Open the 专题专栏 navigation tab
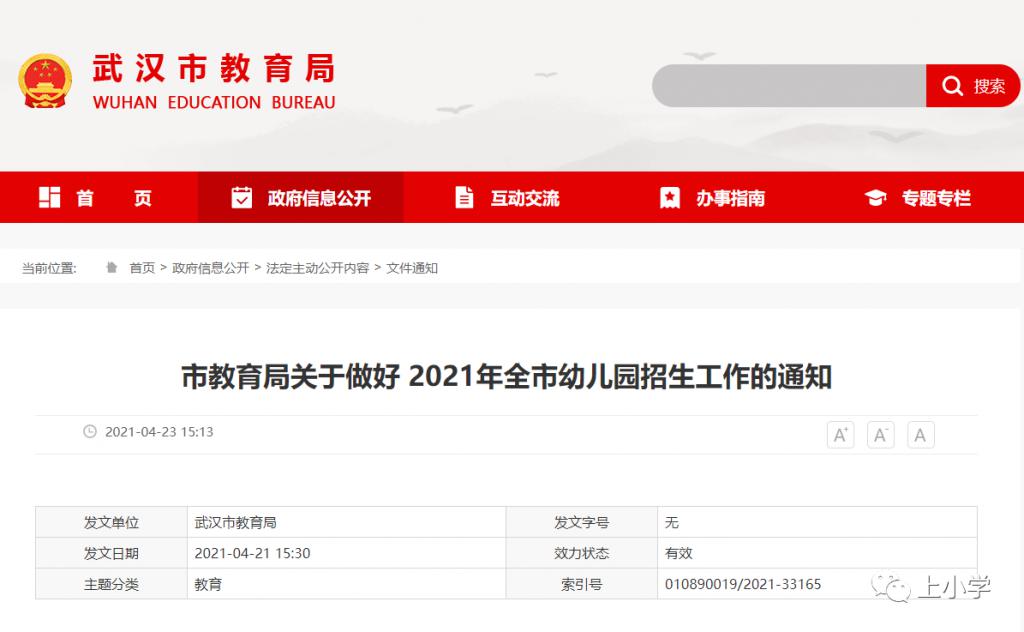The height and width of the screenshot is (632, 1024). (920, 197)
